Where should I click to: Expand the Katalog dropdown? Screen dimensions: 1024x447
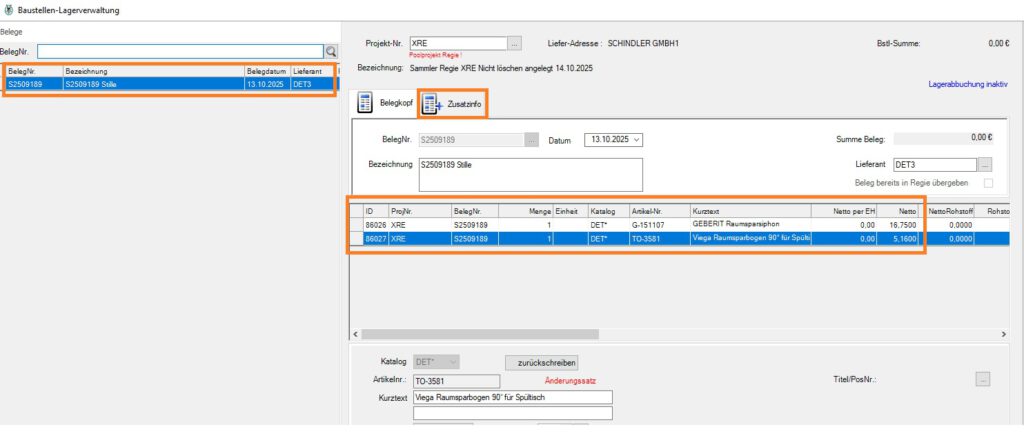tap(455, 361)
